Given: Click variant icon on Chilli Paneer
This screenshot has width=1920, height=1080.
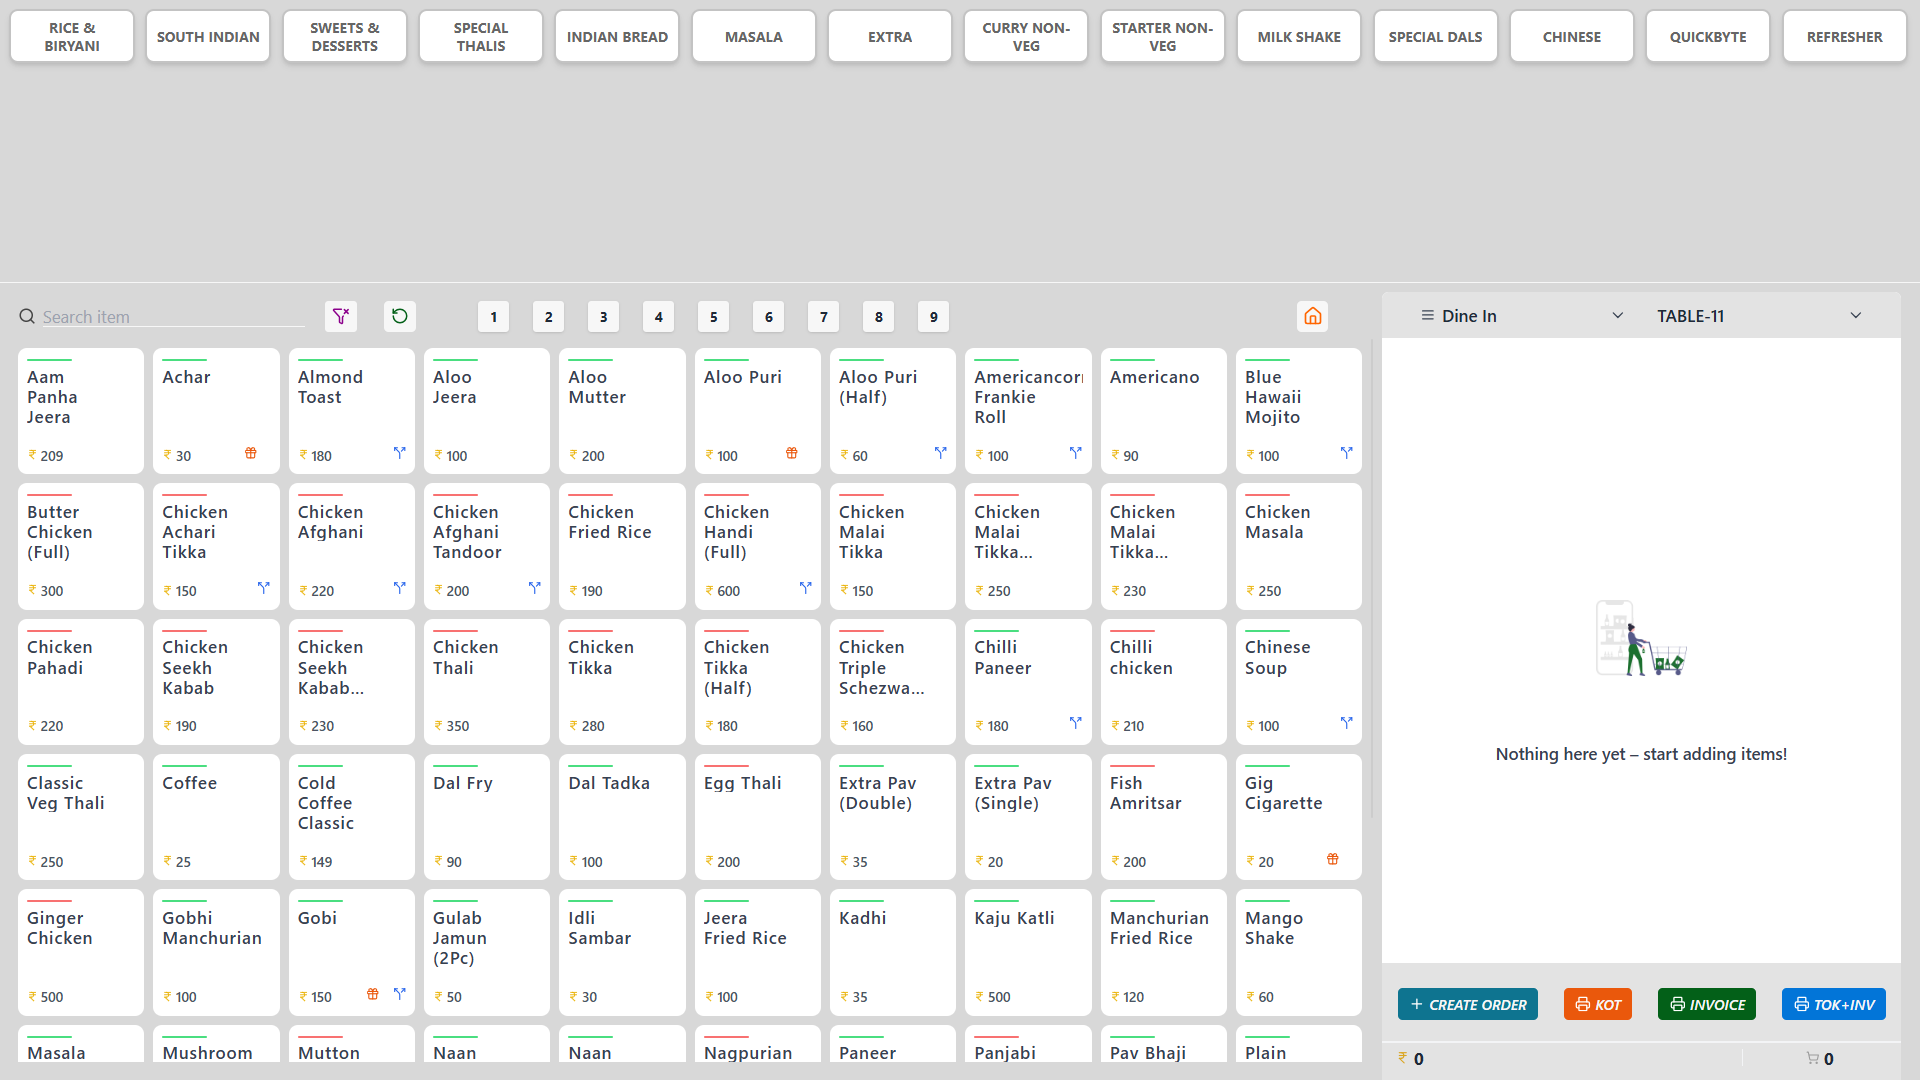Looking at the screenshot, I should (x=1076, y=723).
